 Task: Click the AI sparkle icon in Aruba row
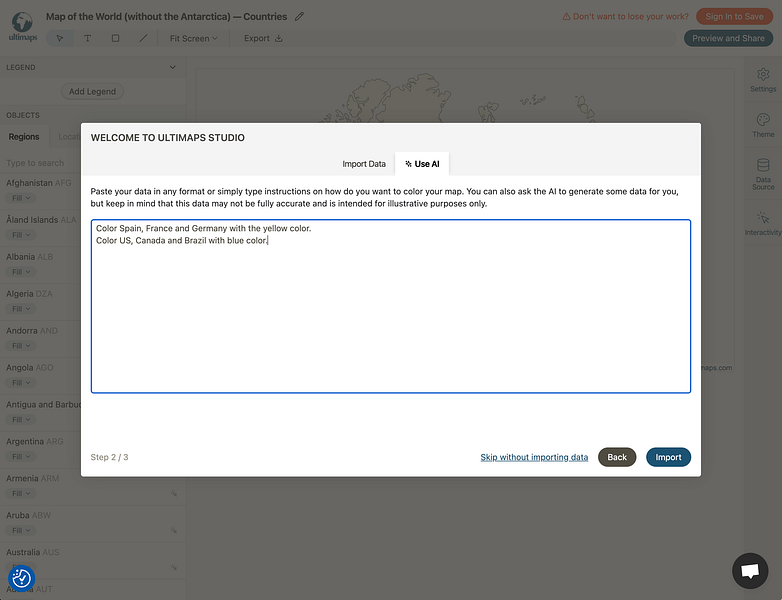click(x=174, y=530)
